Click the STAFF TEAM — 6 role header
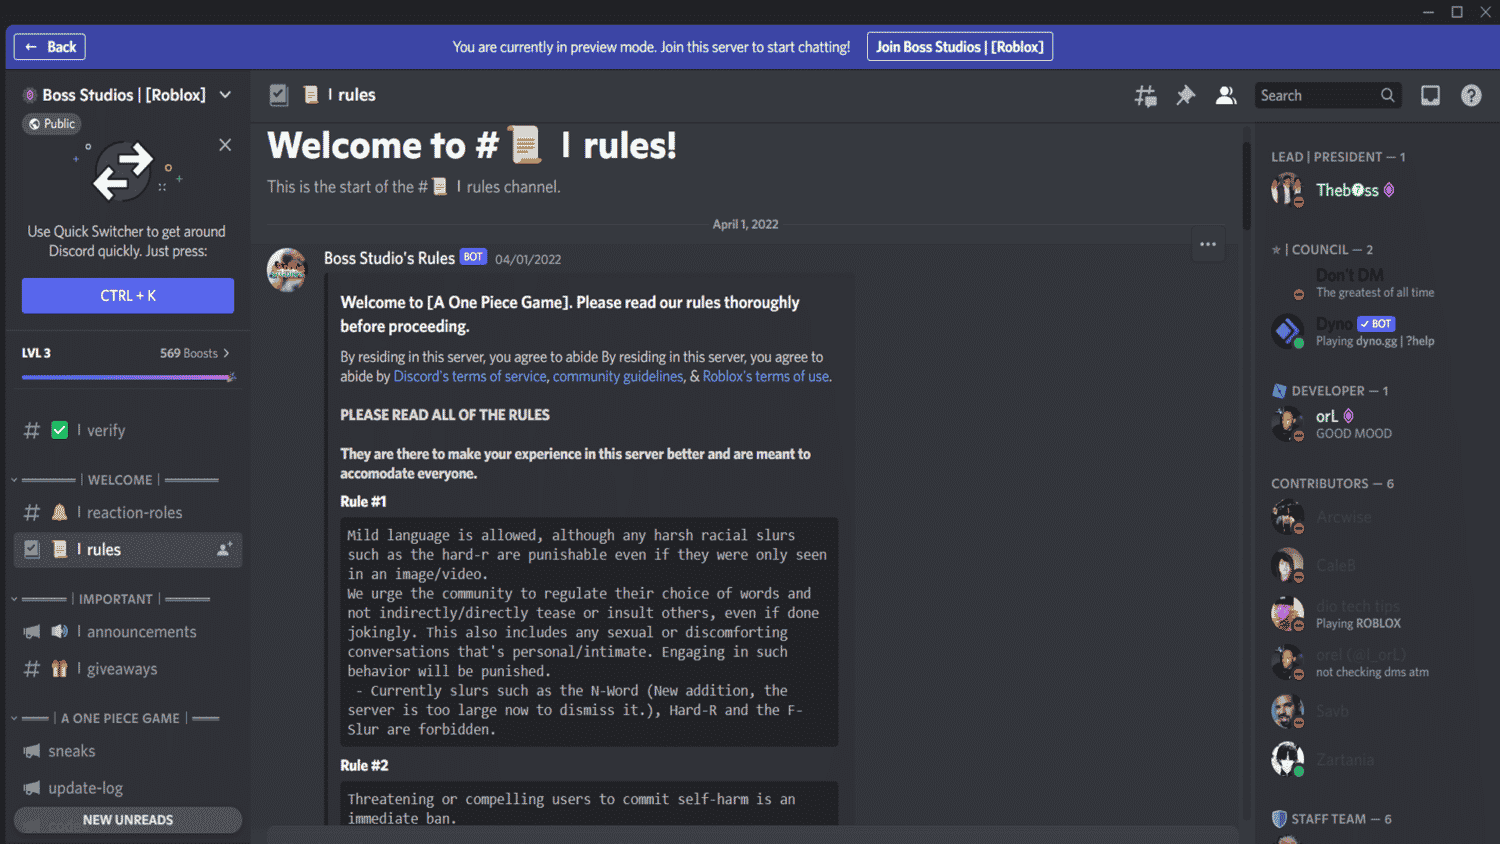This screenshot has height=844, width=1500. (x=1331, y=819)
